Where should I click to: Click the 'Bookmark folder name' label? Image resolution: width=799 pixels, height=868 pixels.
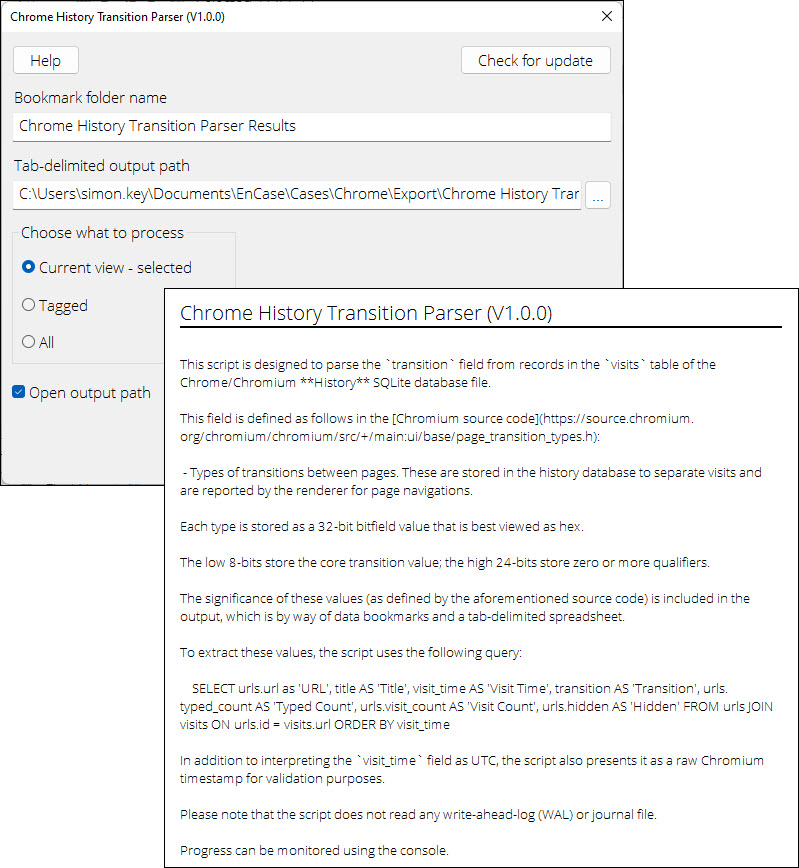click(x=90, y=98)
